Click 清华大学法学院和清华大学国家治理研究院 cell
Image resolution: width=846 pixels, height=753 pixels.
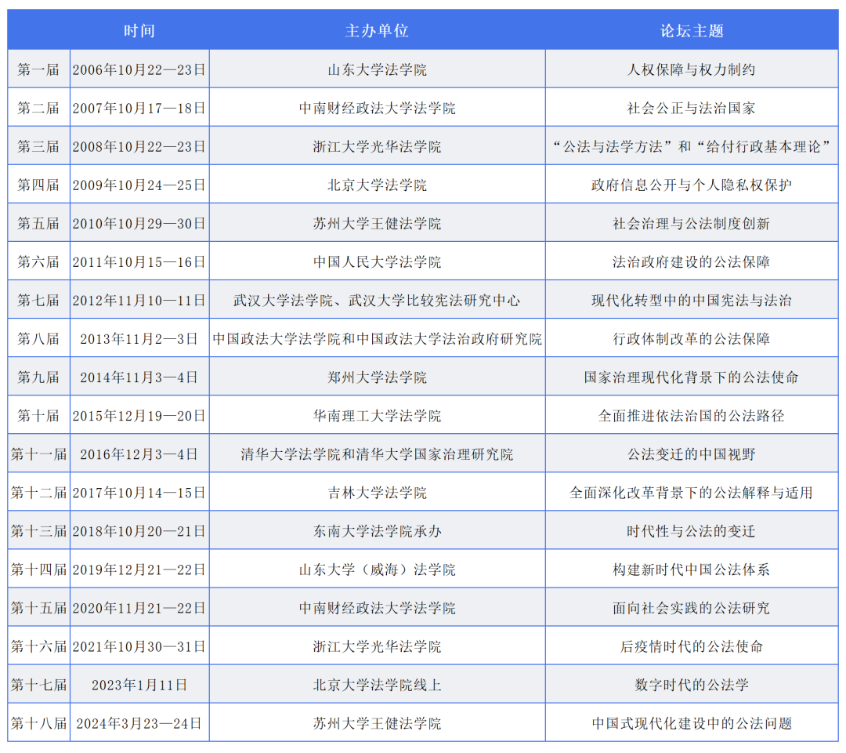click(x=377, y=454)
